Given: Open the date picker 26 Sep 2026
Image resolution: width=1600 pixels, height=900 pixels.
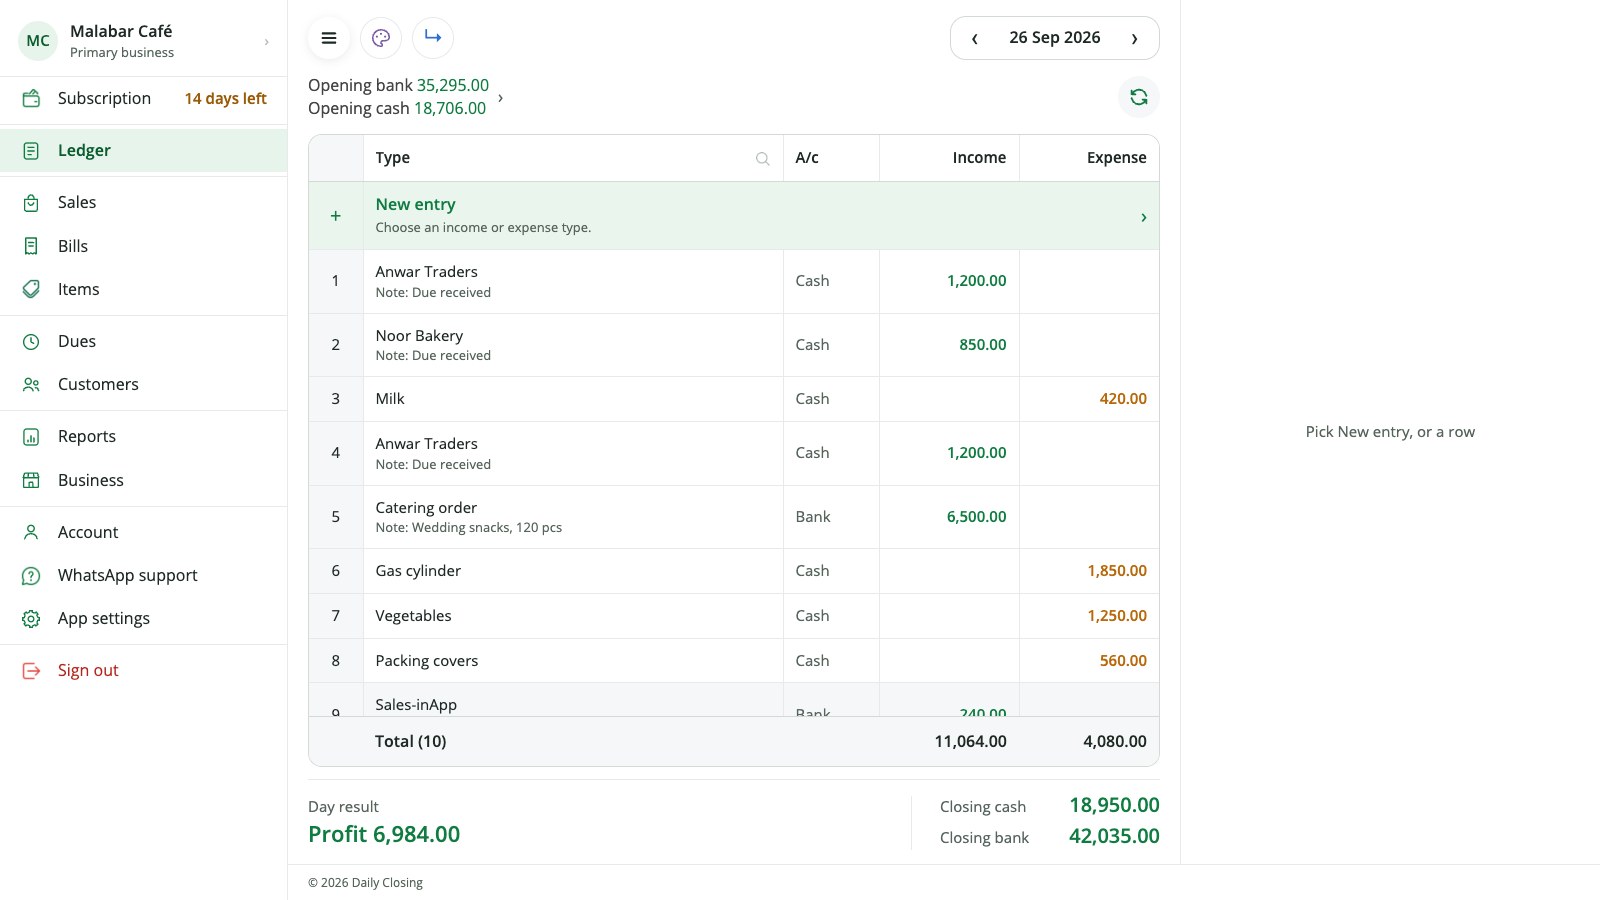Looking at the screenshot, I should coord(1055,38).
